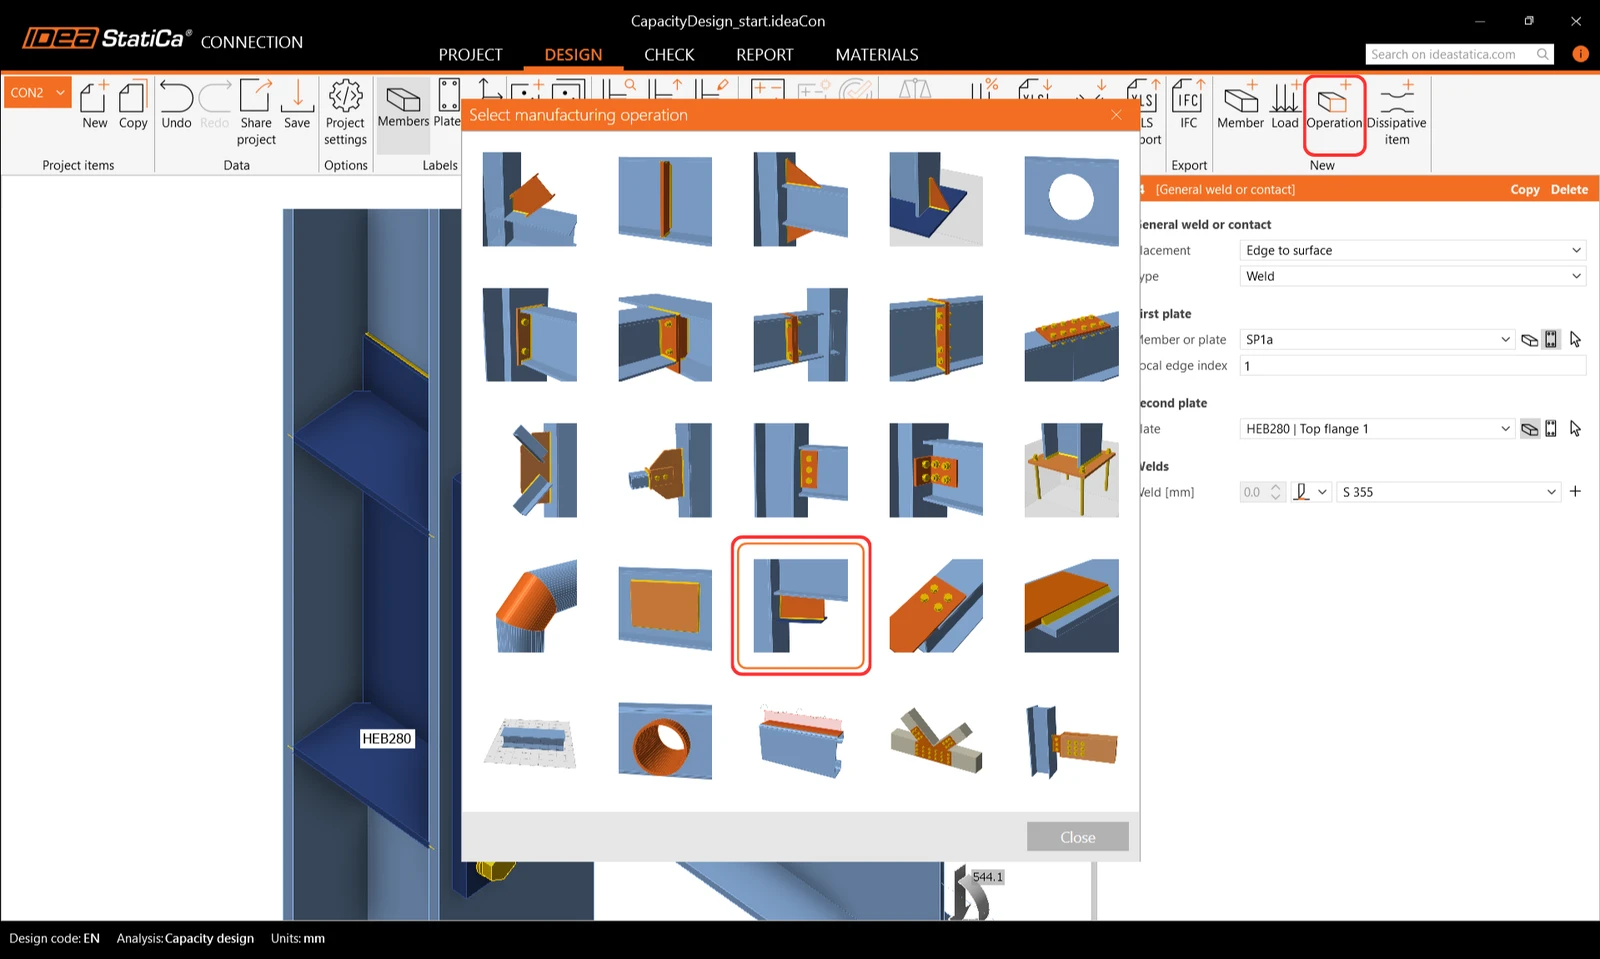Screen dimensions: 1600x959
Task: Open Project settings
Action: [345, 112]
